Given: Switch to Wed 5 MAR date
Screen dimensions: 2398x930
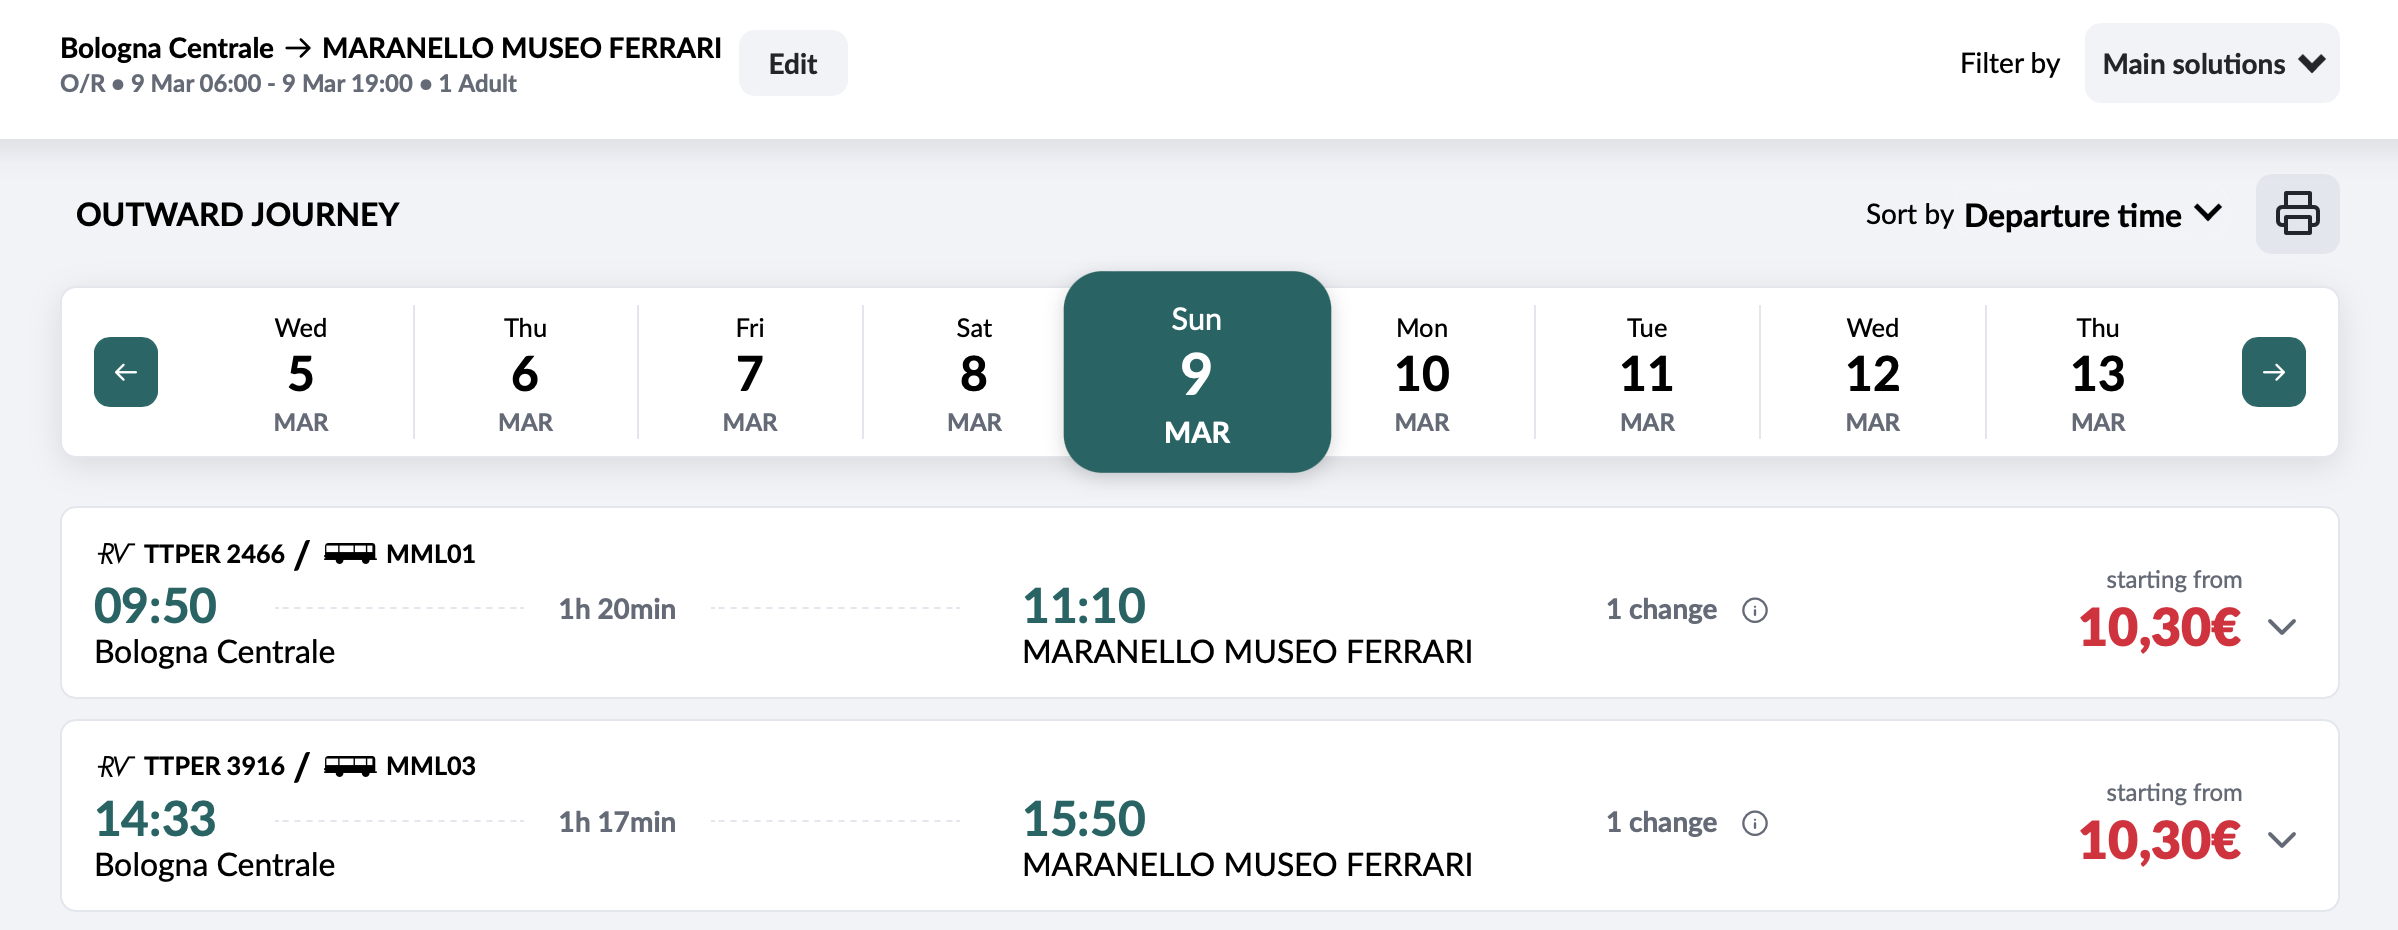Looking at the screenshot, I should (x=301, y=373).
